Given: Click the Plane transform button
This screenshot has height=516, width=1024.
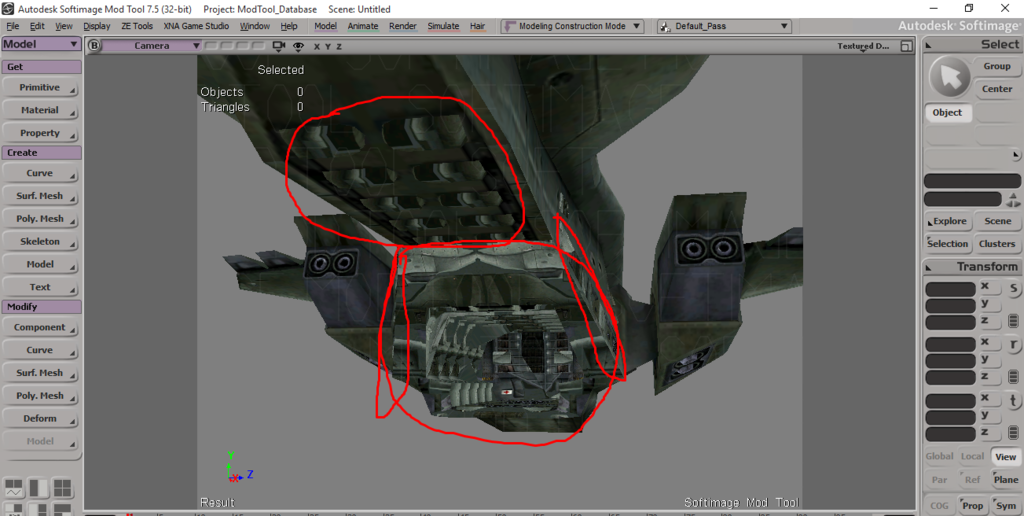Looking at the screenshot, I should click(1006, 480).
